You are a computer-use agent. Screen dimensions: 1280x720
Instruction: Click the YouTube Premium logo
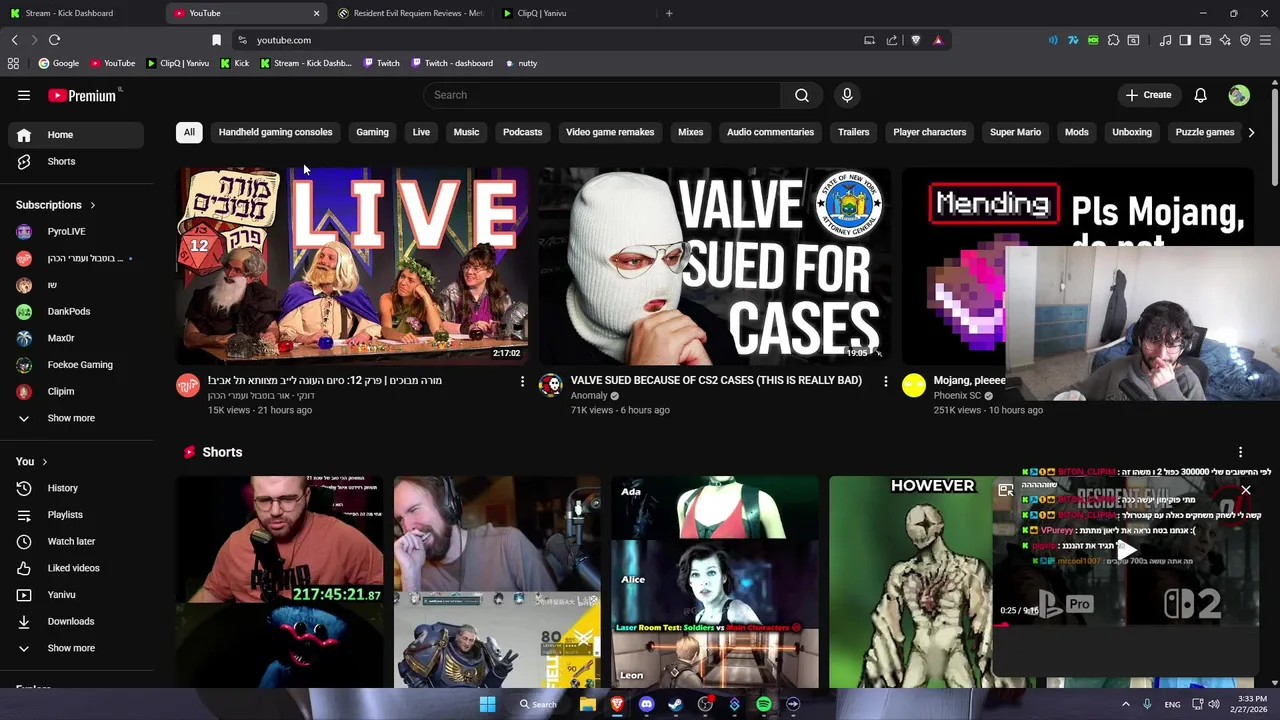[x=84, y=95]
